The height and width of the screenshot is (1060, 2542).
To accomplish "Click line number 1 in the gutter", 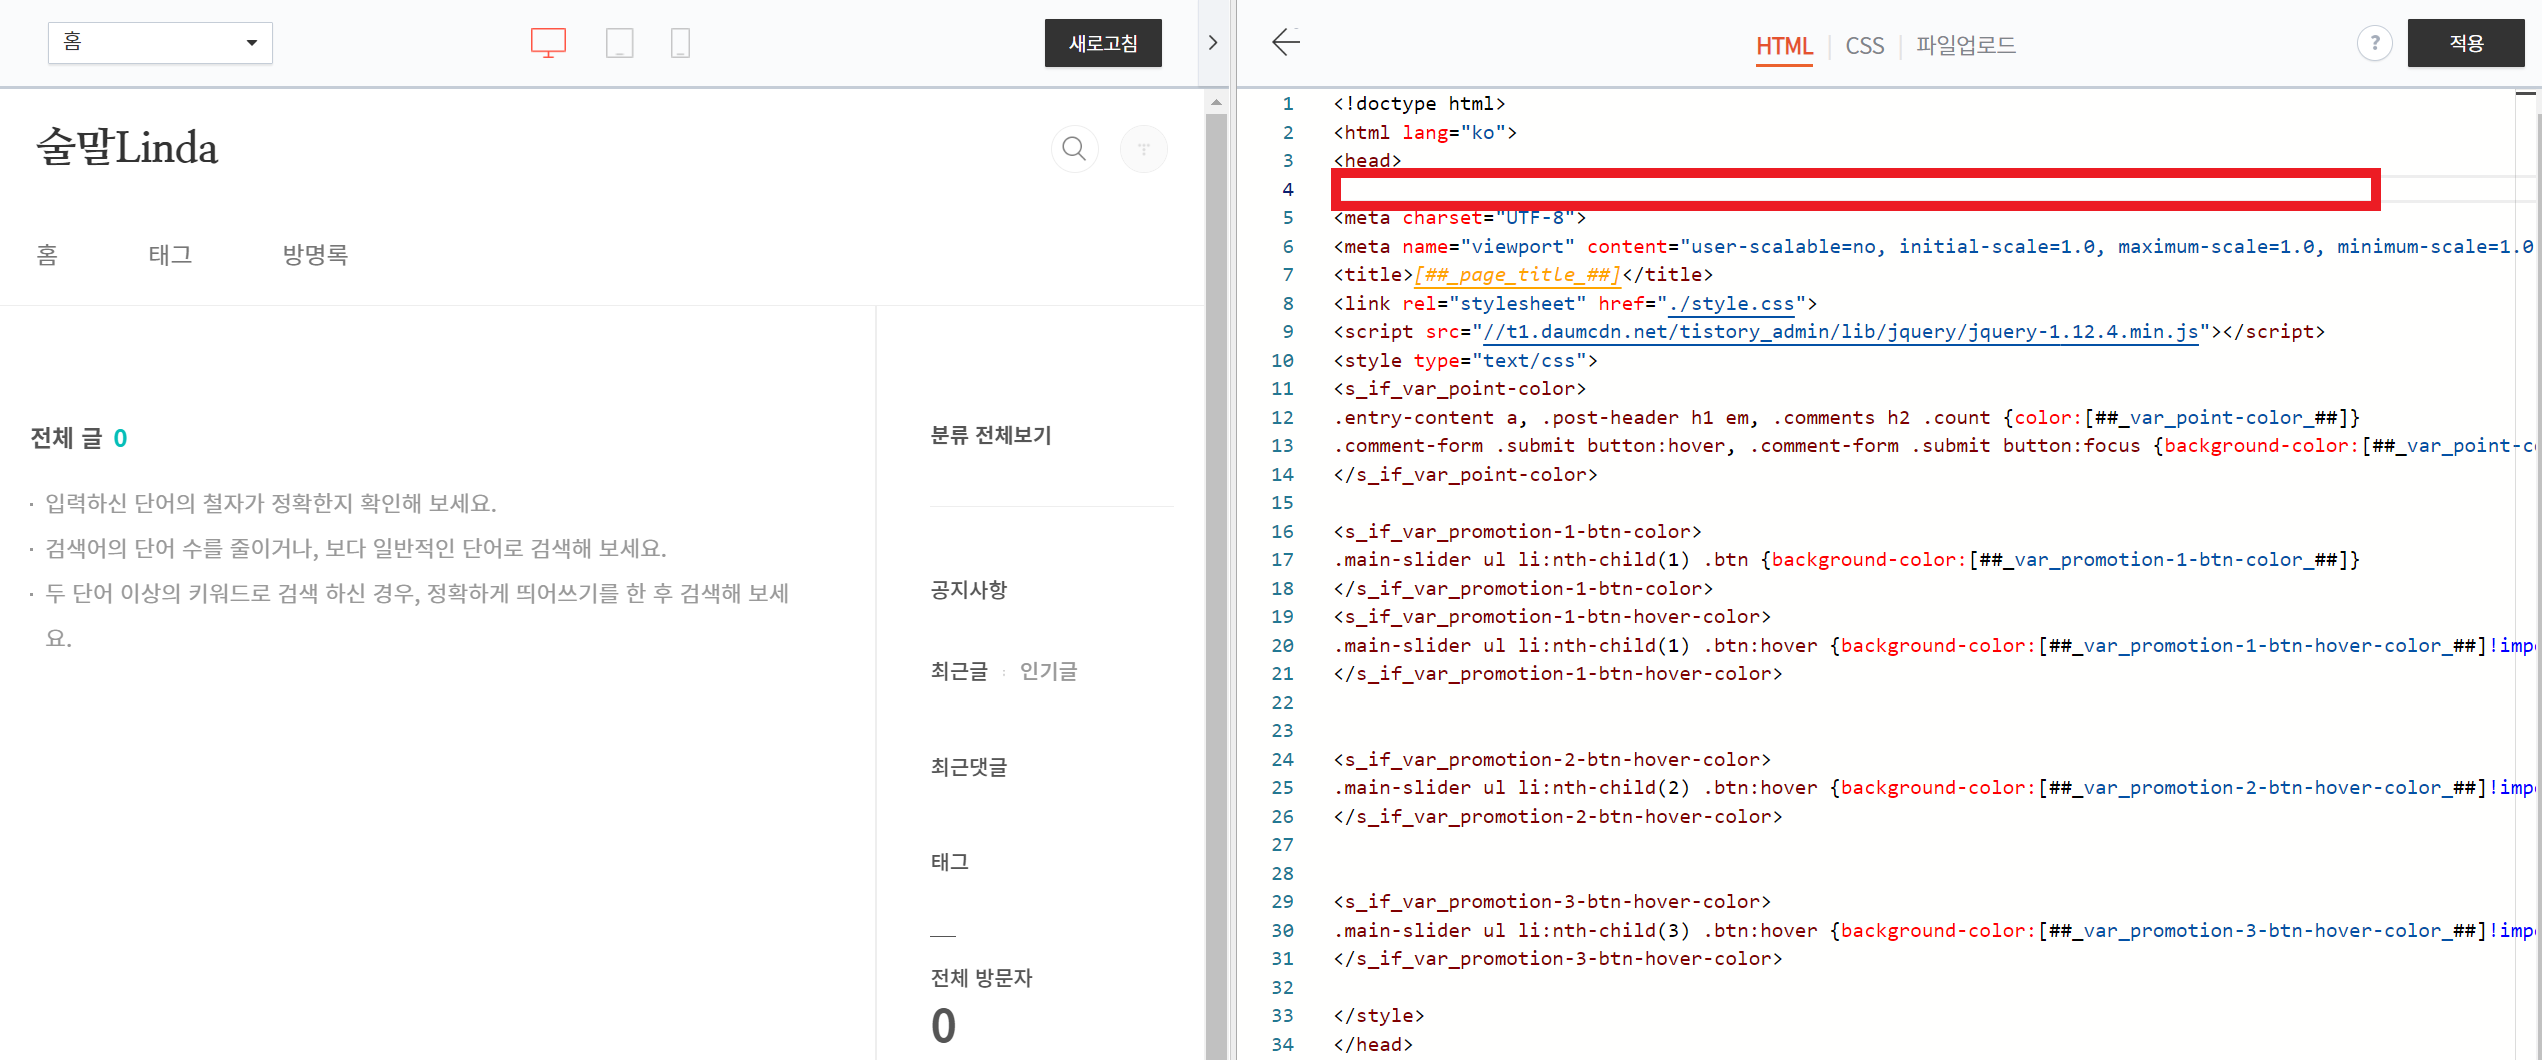I will [1288, 104].
